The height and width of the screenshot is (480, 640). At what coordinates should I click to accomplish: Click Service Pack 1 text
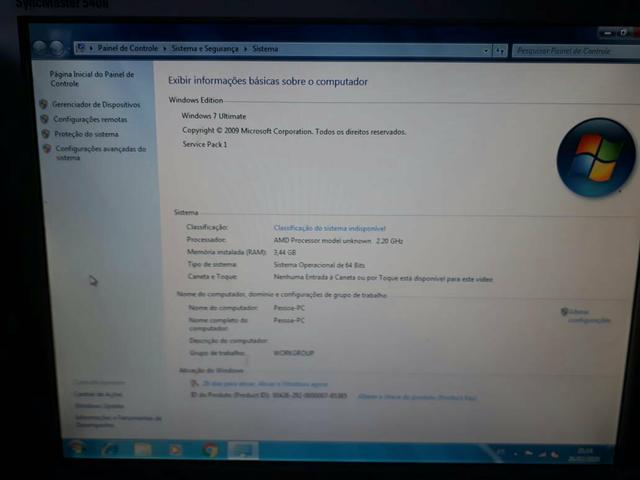(x=204, y=144)
